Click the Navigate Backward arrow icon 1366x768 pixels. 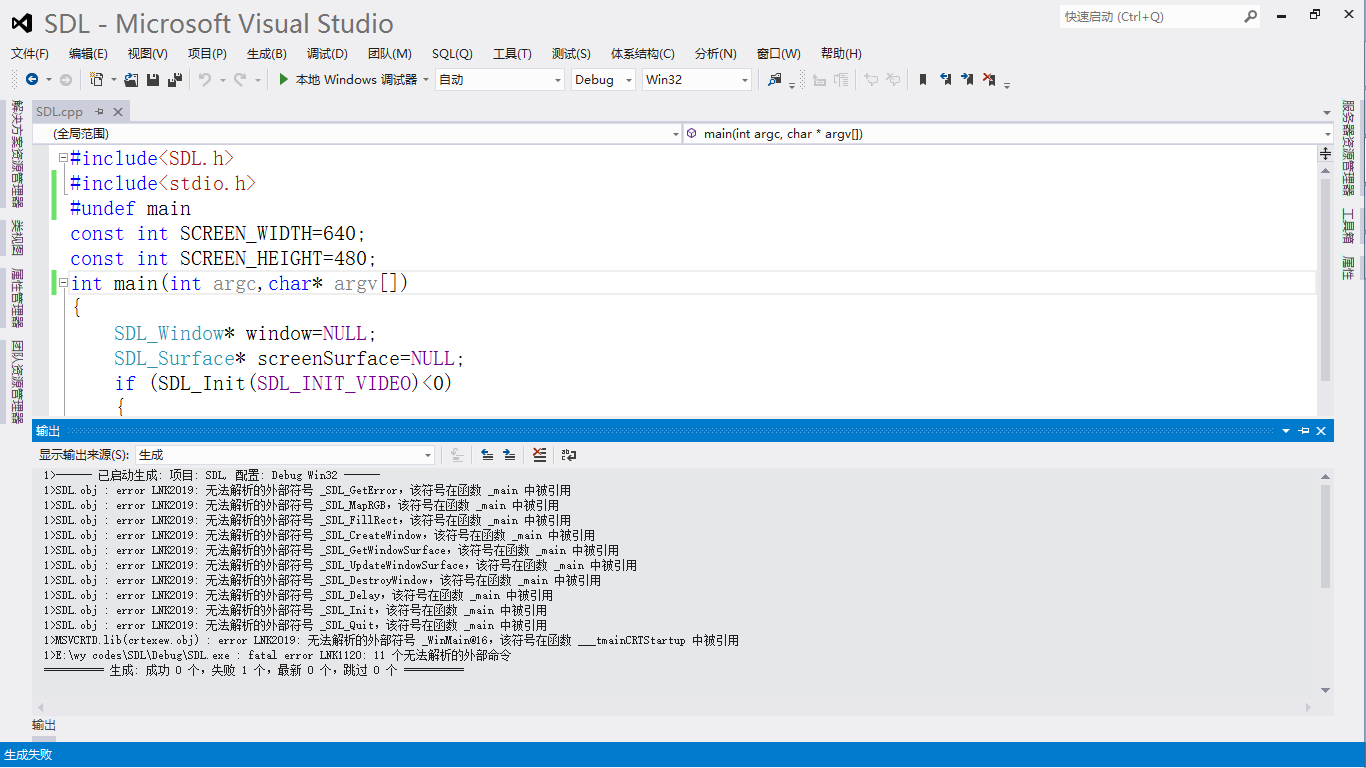click(32, 79)
